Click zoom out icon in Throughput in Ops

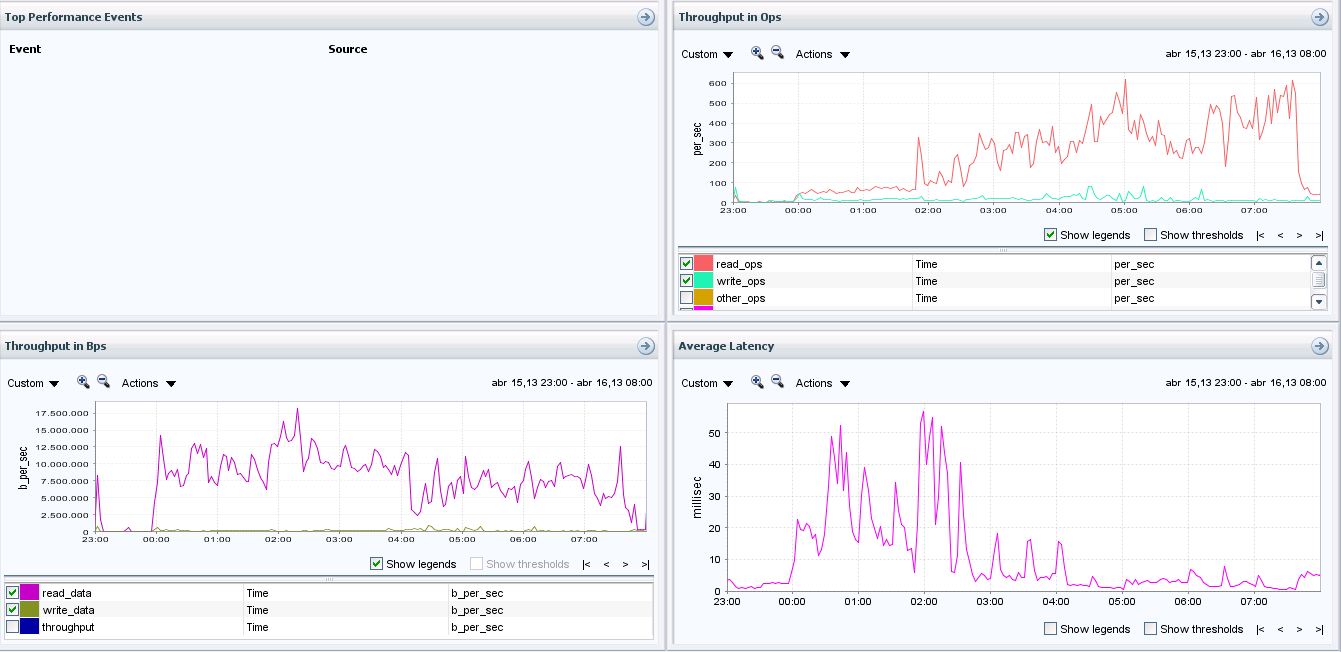point(777,53)
